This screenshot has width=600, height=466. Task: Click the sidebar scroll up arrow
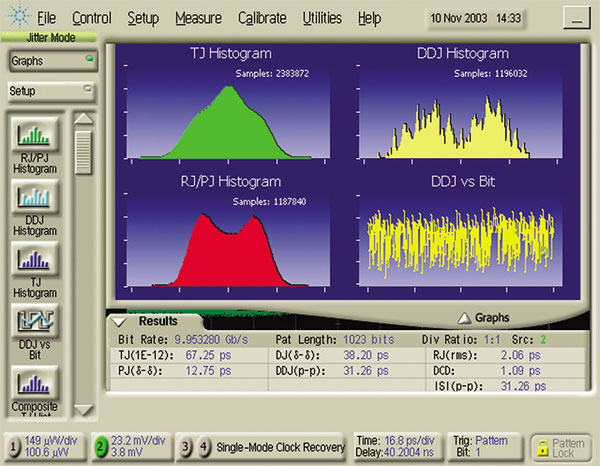(83, 119)
